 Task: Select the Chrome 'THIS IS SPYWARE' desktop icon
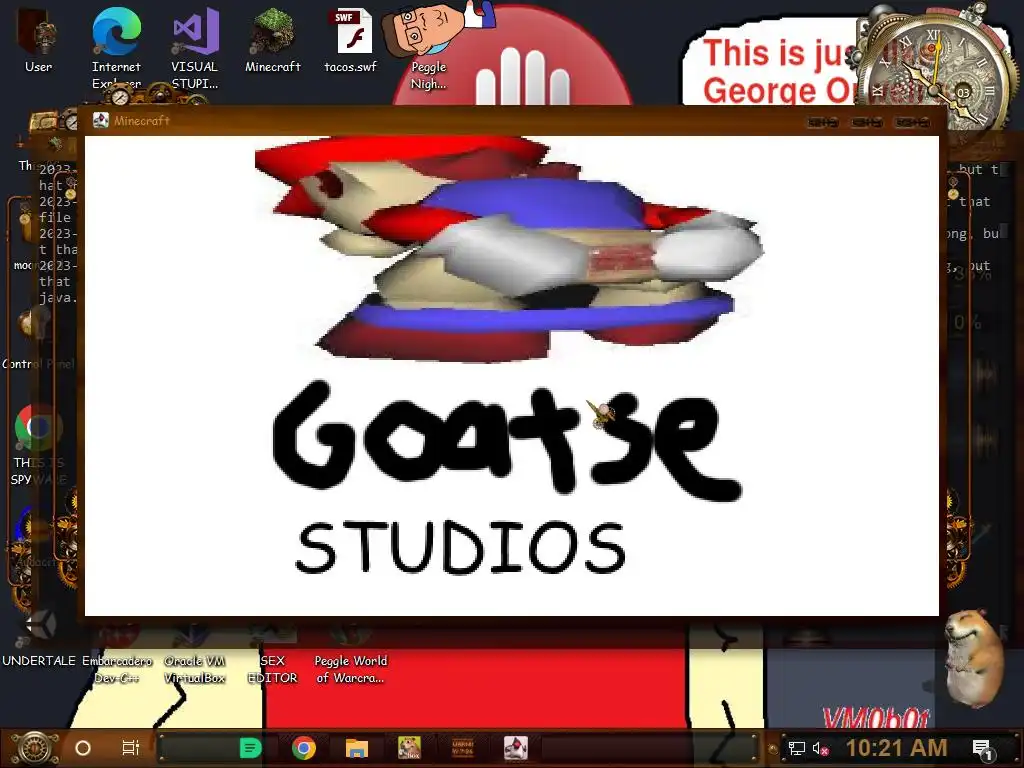click(x=39, y=445)
